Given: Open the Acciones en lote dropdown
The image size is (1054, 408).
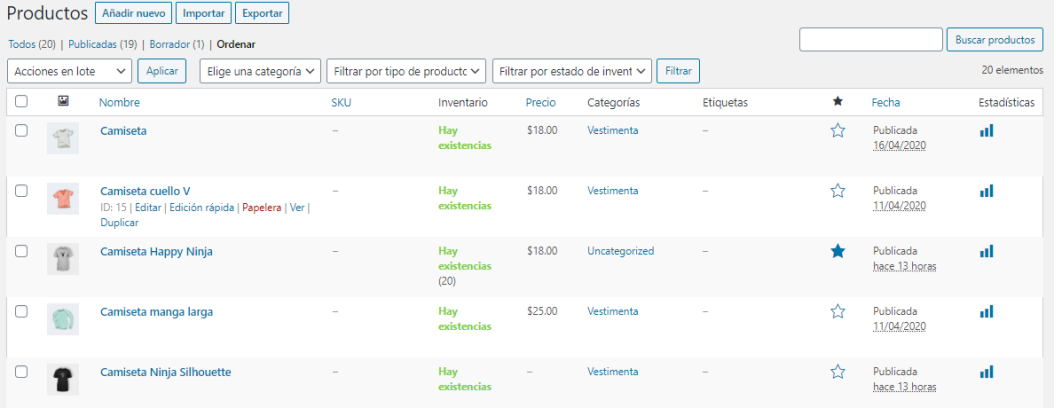Looking at the screenshot, I should coord(69,71).
